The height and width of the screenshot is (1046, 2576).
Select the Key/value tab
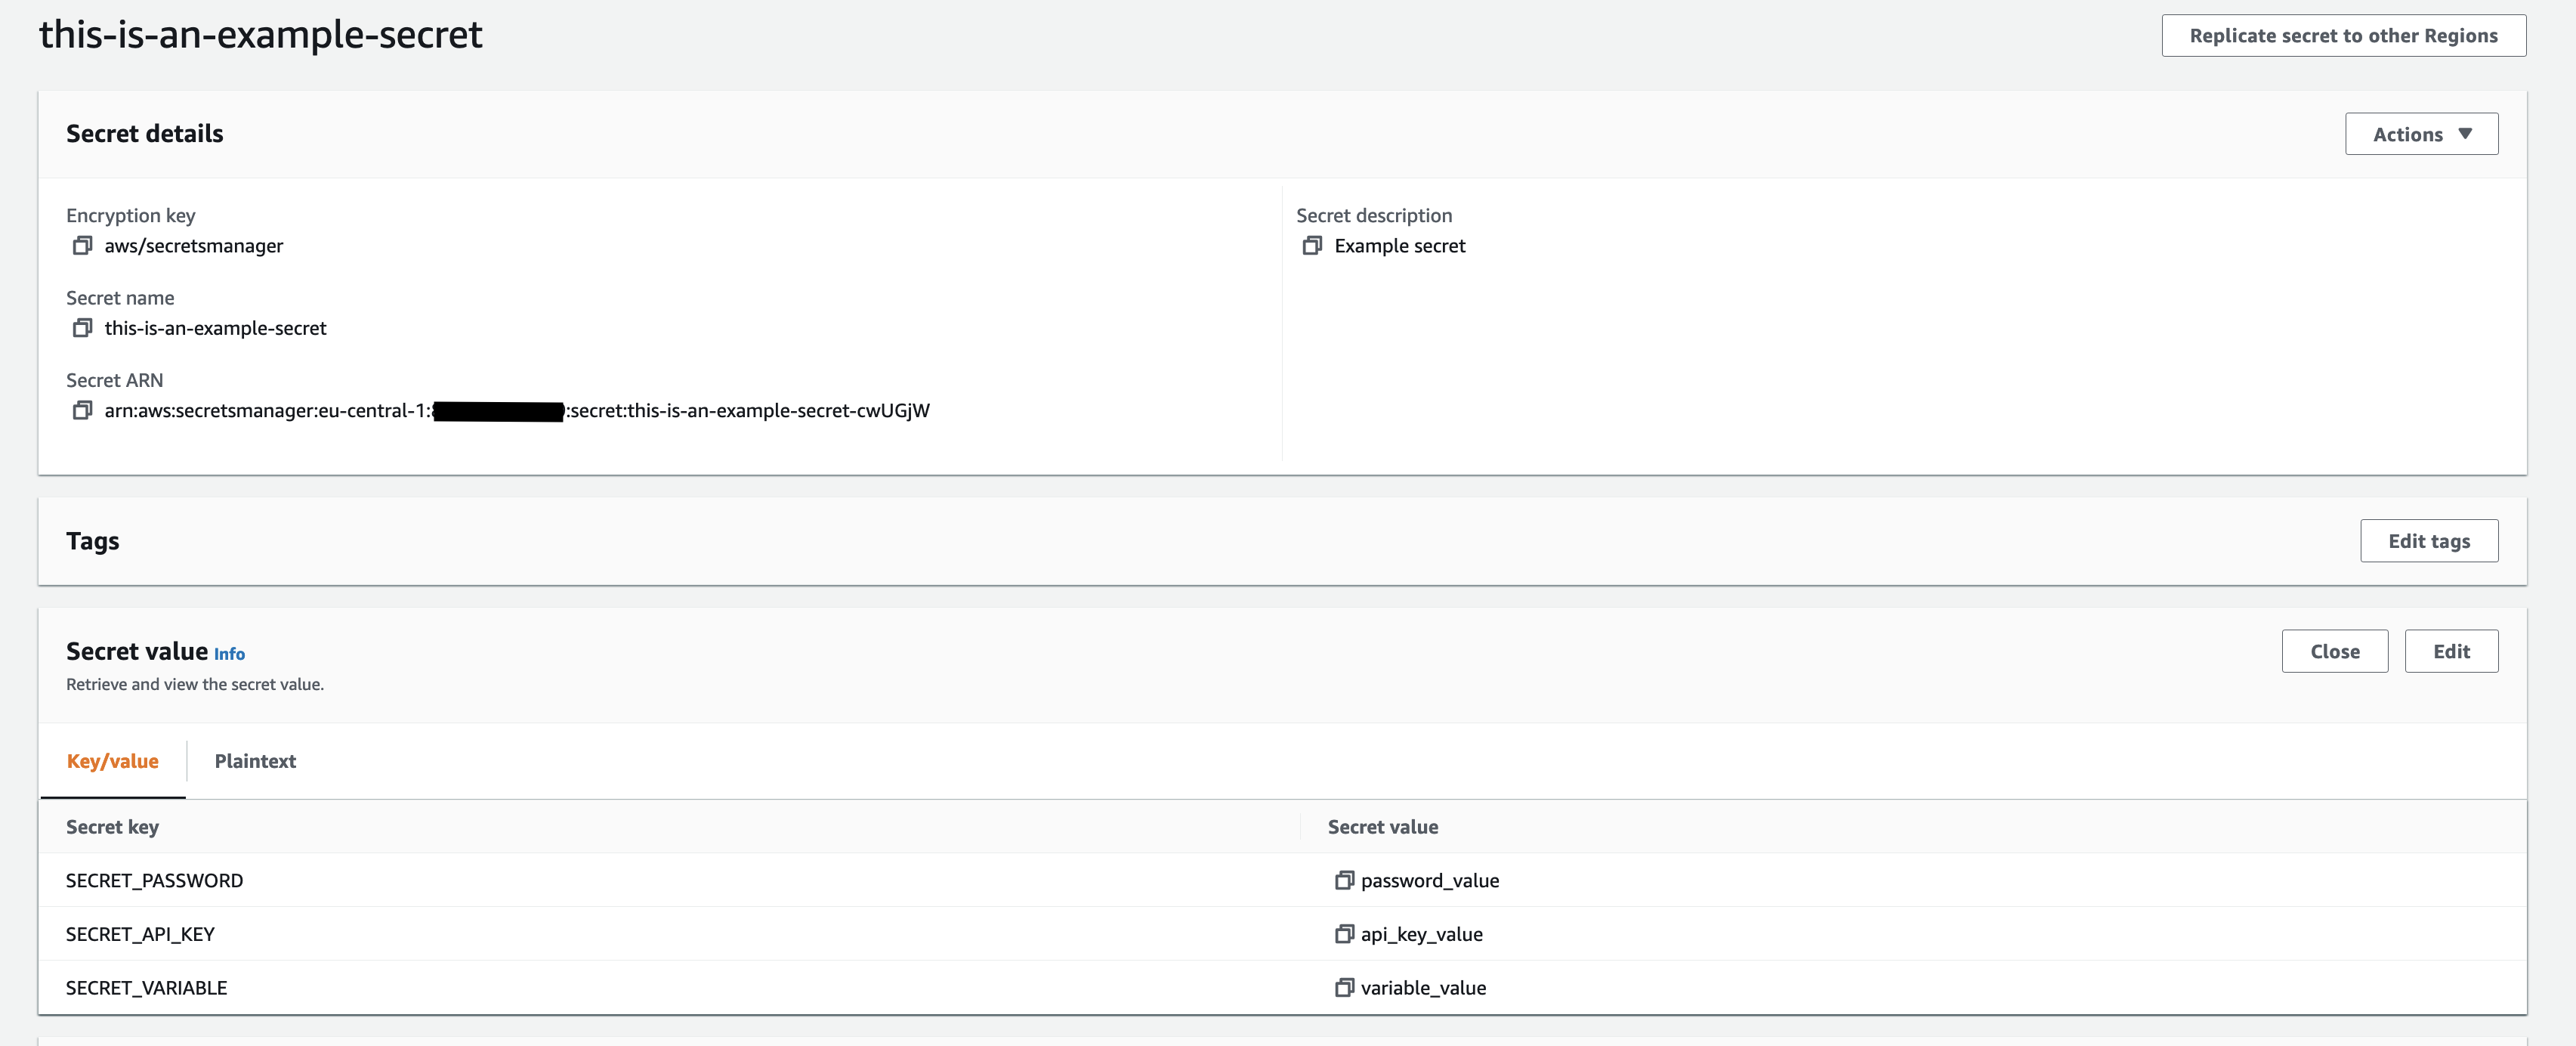[x=112, y=761]
